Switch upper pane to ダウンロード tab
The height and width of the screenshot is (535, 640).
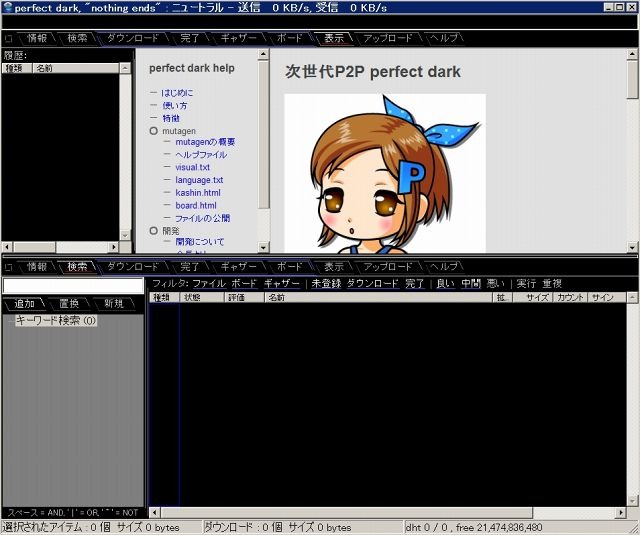pos(132,38)
